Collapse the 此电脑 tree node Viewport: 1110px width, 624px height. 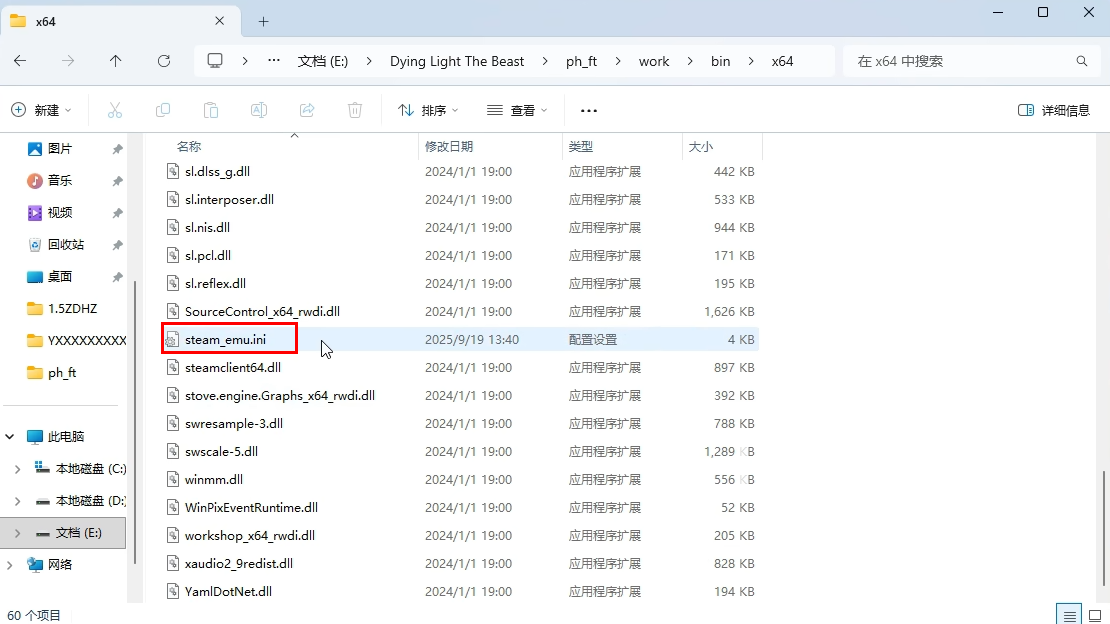pos(10,437)
